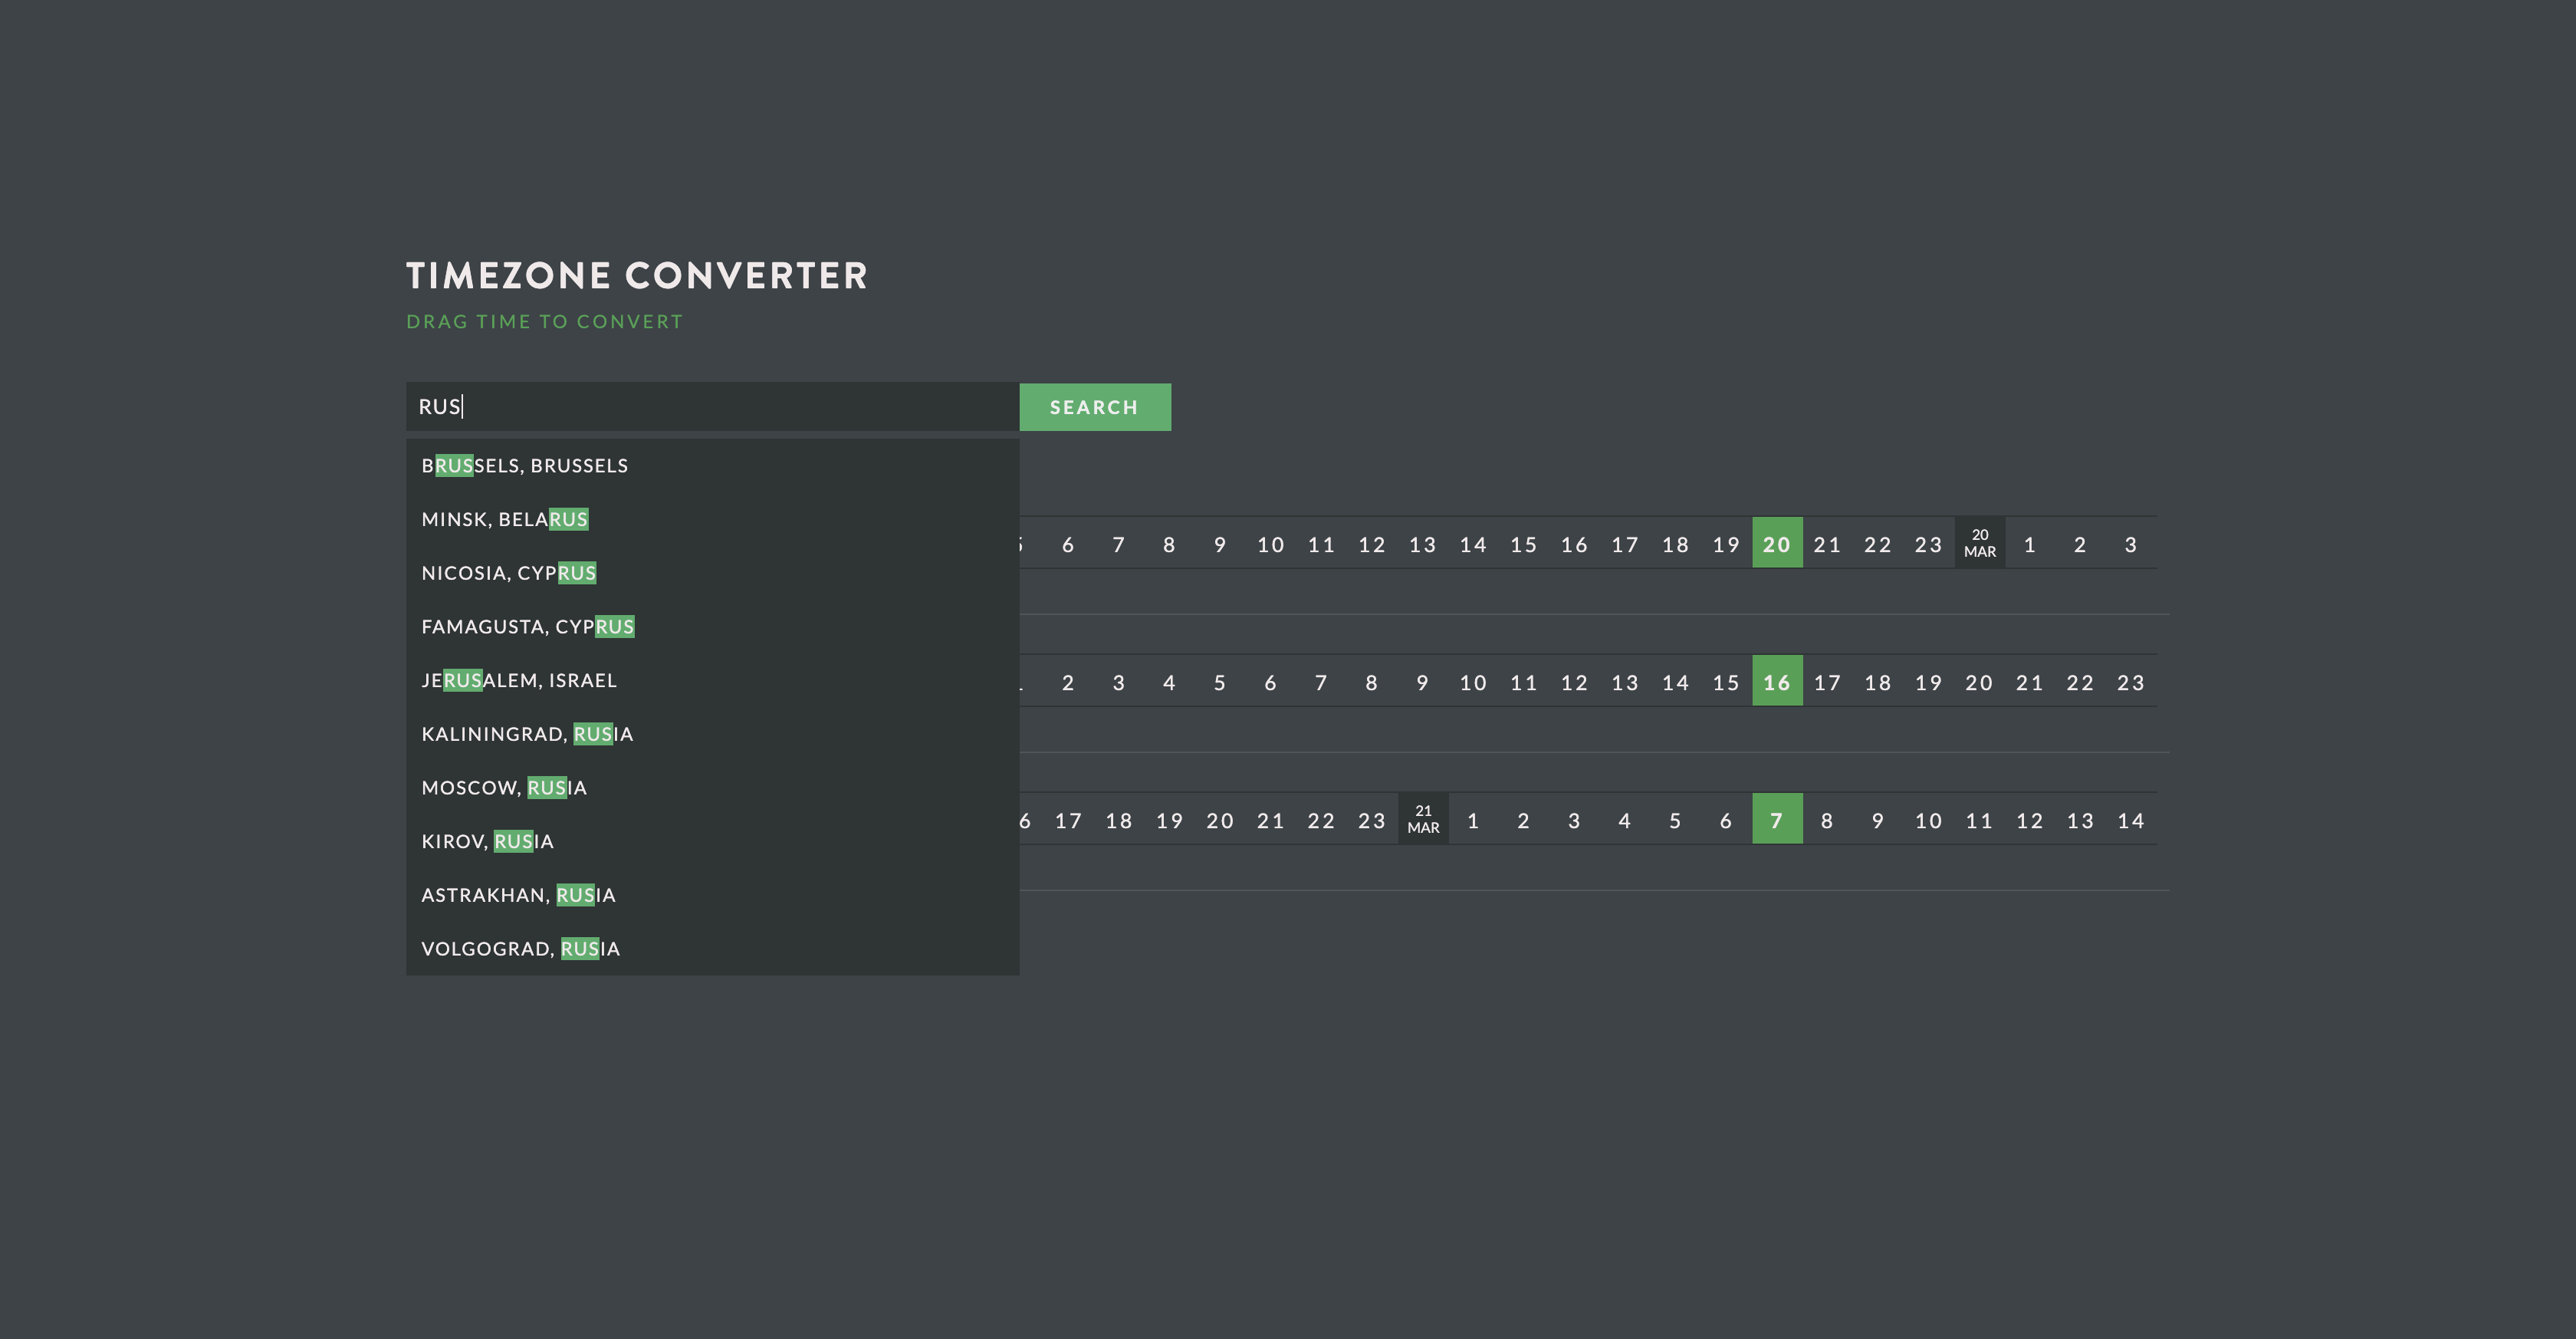This screenshot has width=2576, height=1339.
Task: Select hour 12 on the top timeline
Action: tap(1372, 543)
